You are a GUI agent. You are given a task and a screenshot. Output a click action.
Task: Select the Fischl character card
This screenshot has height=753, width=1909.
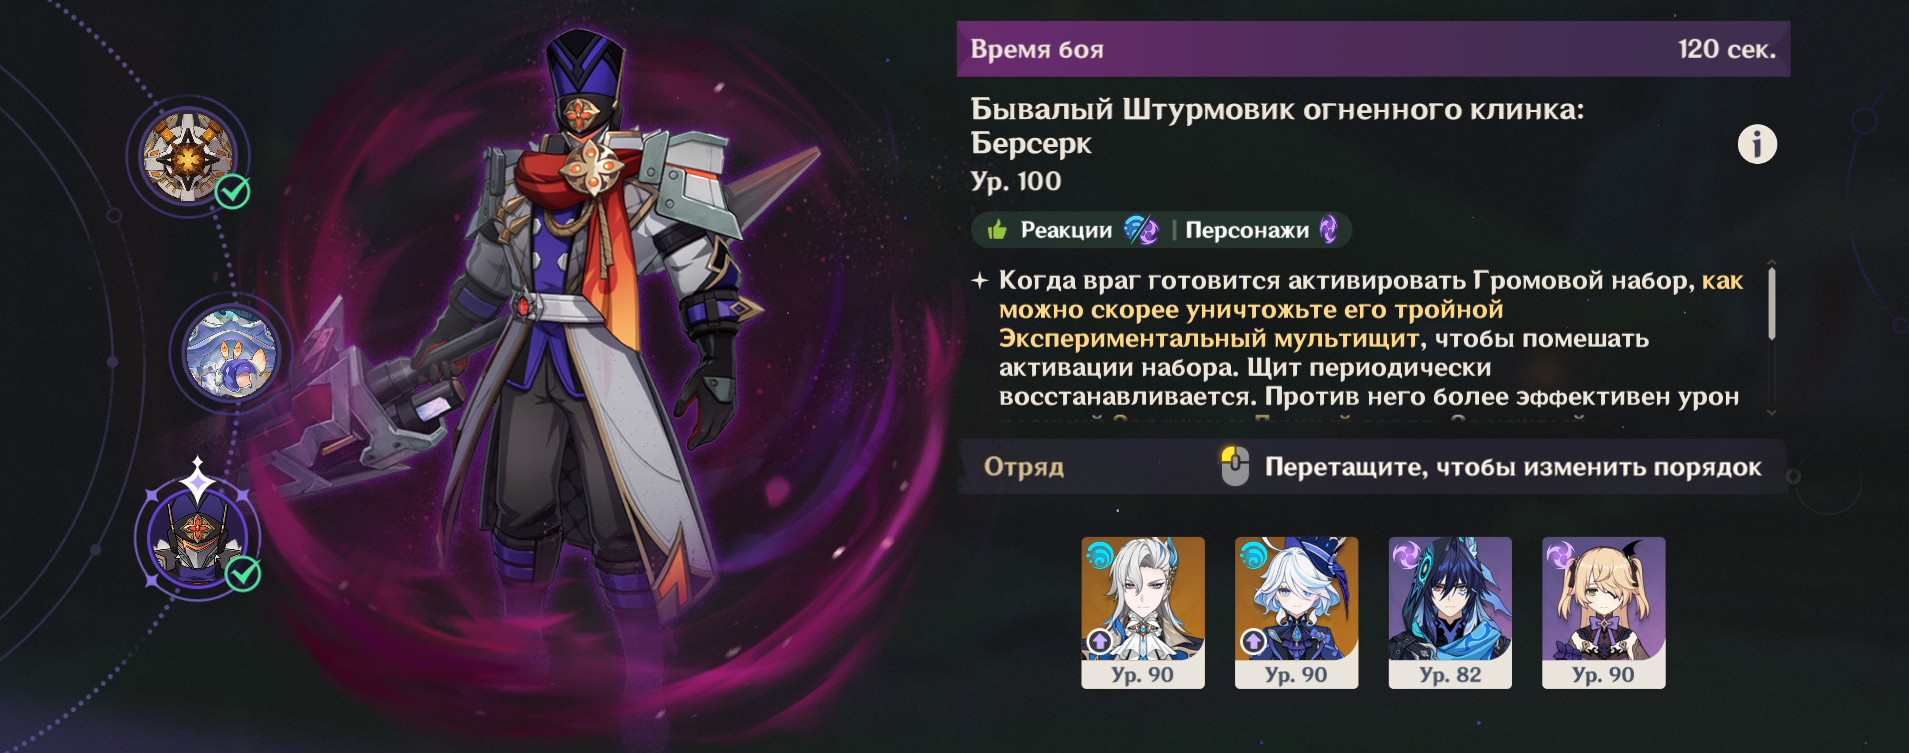click(1604, 612)
